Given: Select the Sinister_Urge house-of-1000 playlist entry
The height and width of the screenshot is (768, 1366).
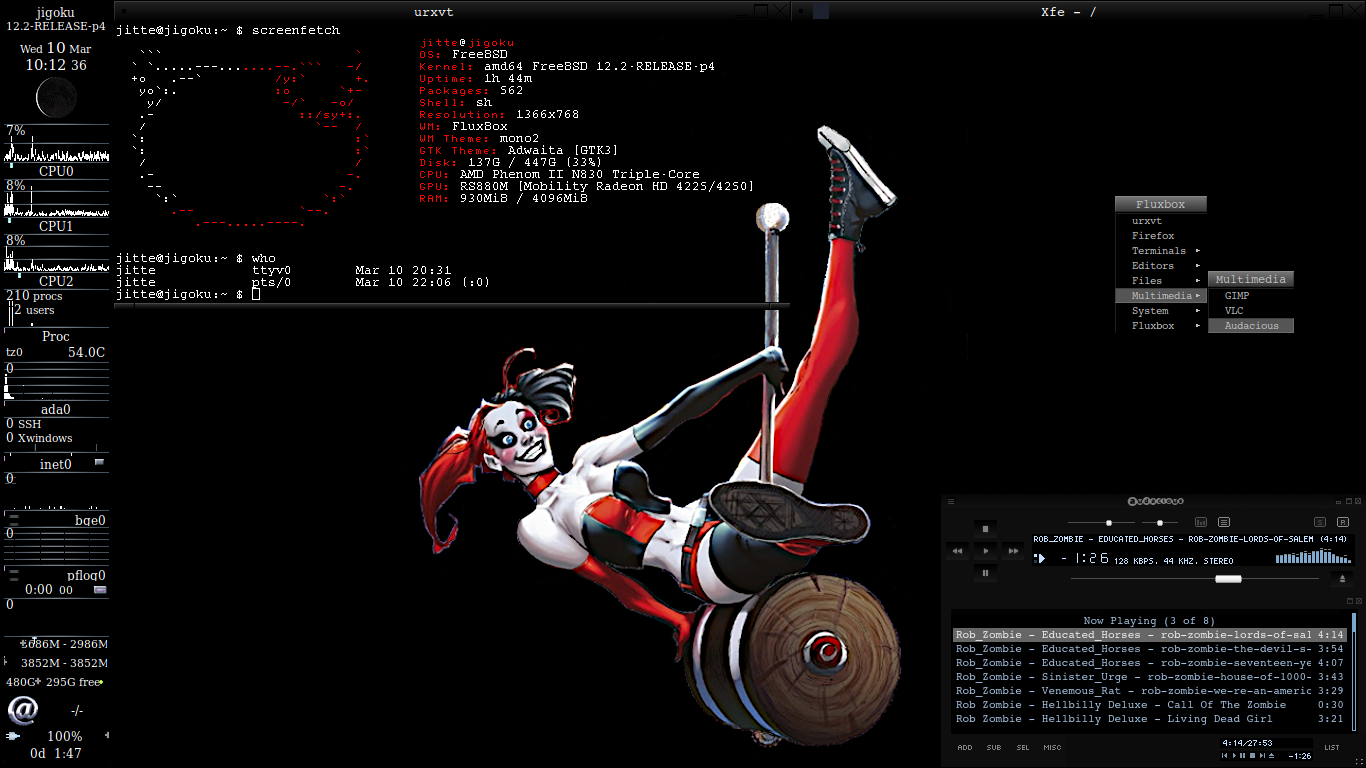Looking at the screenshot, I should [1150, 677].
